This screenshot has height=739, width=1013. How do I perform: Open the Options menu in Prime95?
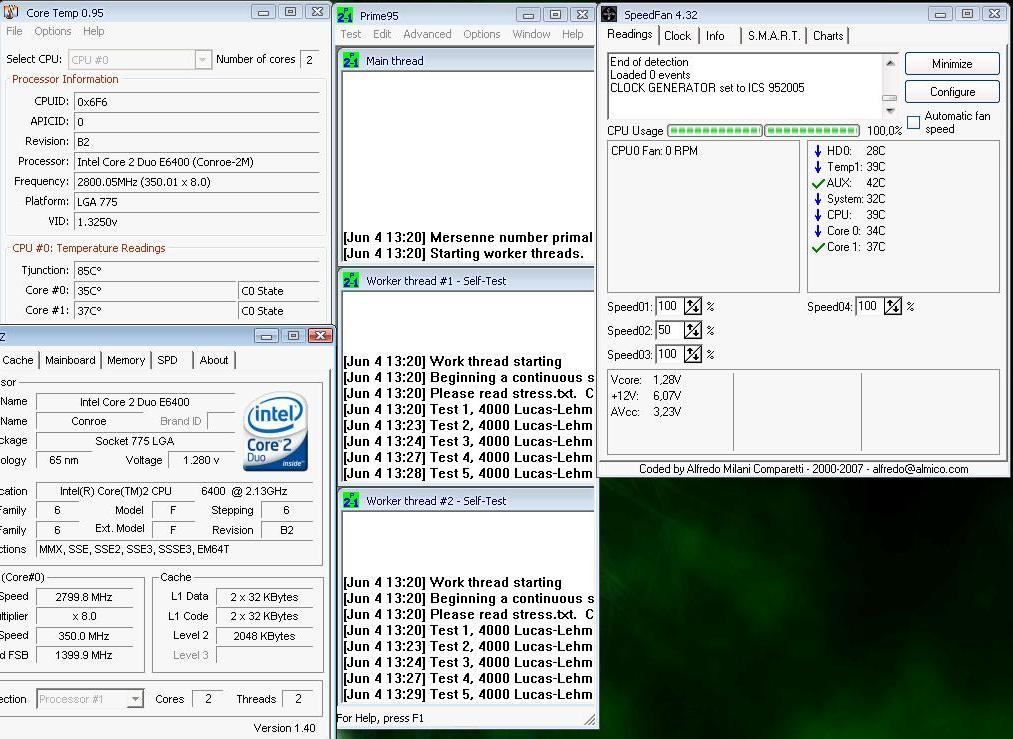[x=481, y=34]
